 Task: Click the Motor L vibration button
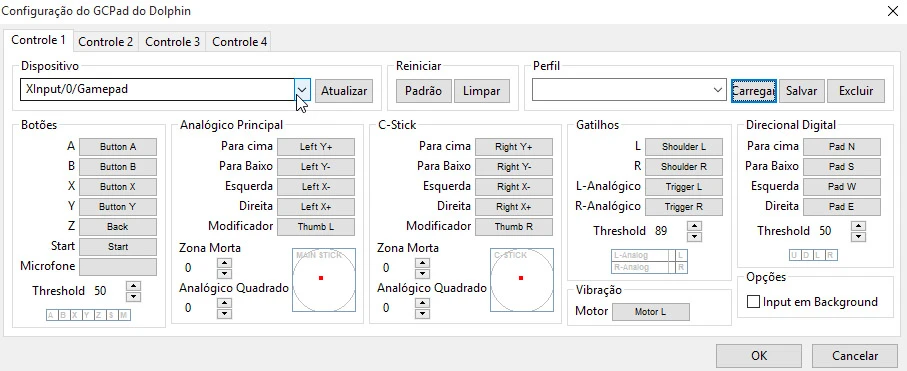click(x=651, y=312)
